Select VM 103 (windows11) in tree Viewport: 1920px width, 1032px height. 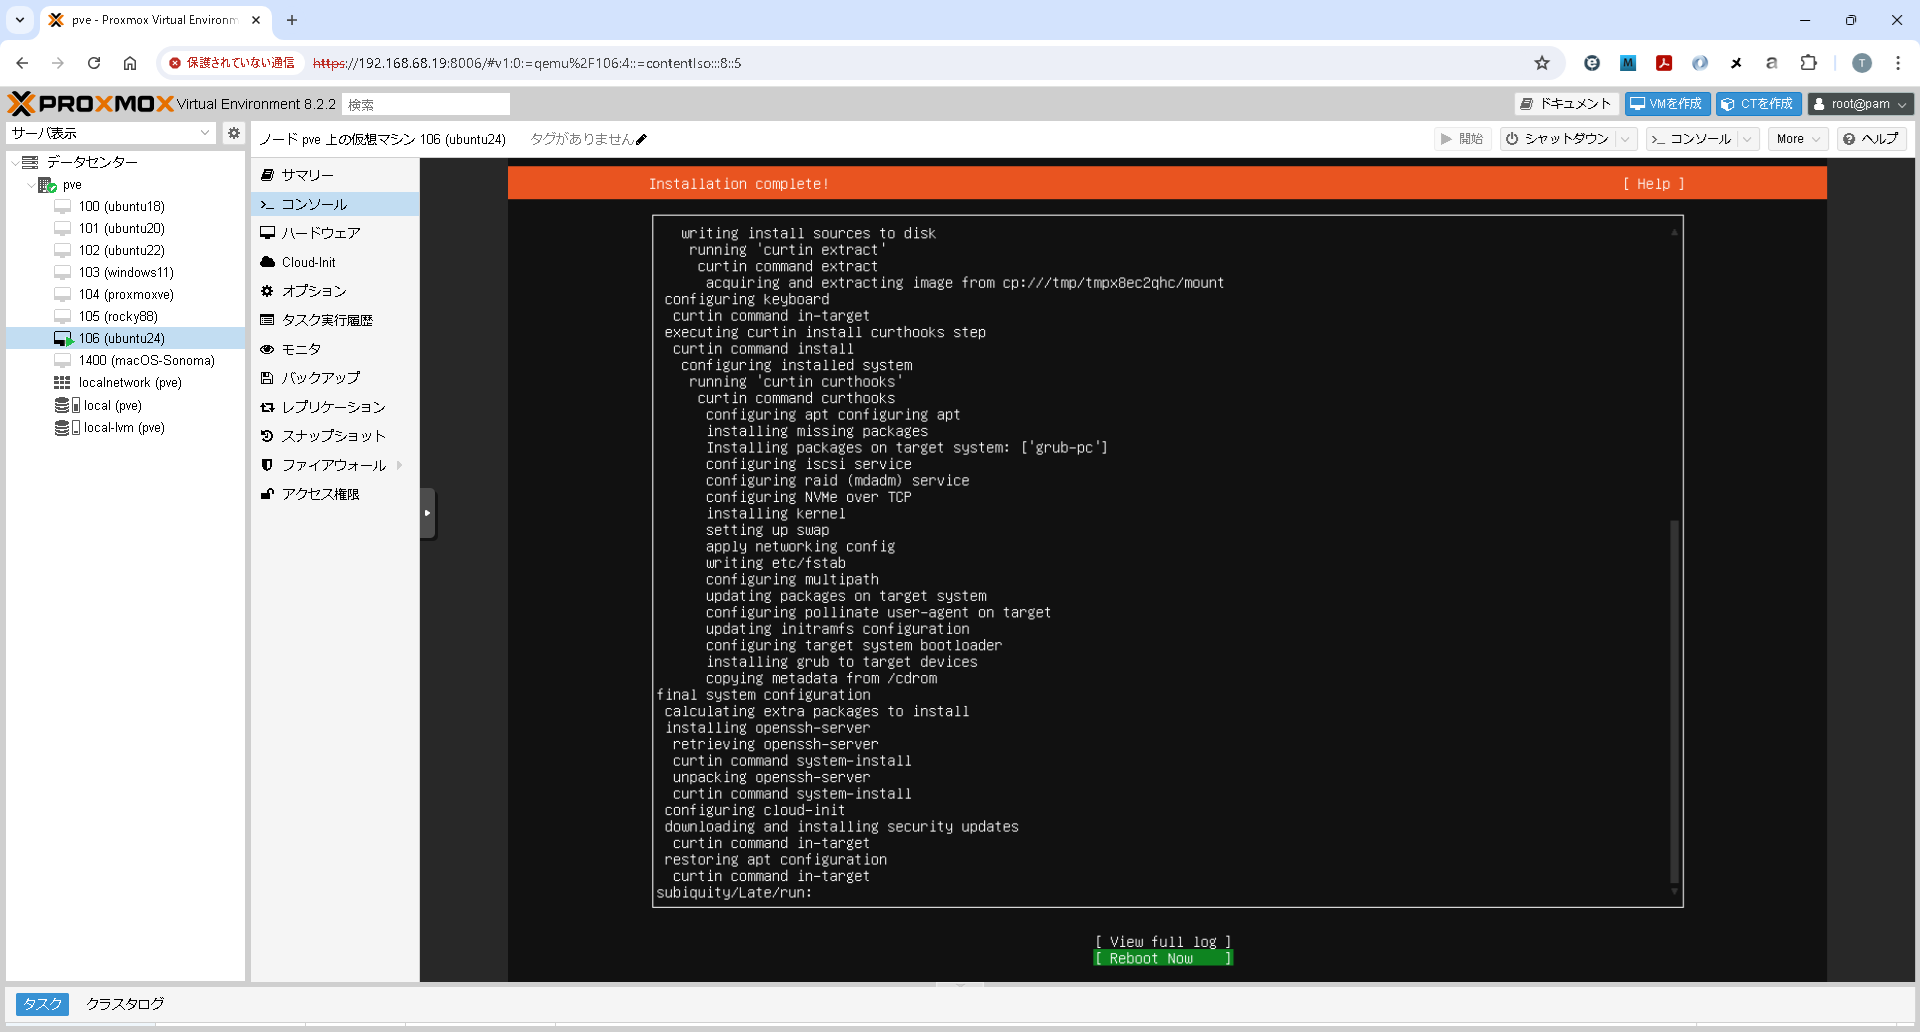pos(126,272)
